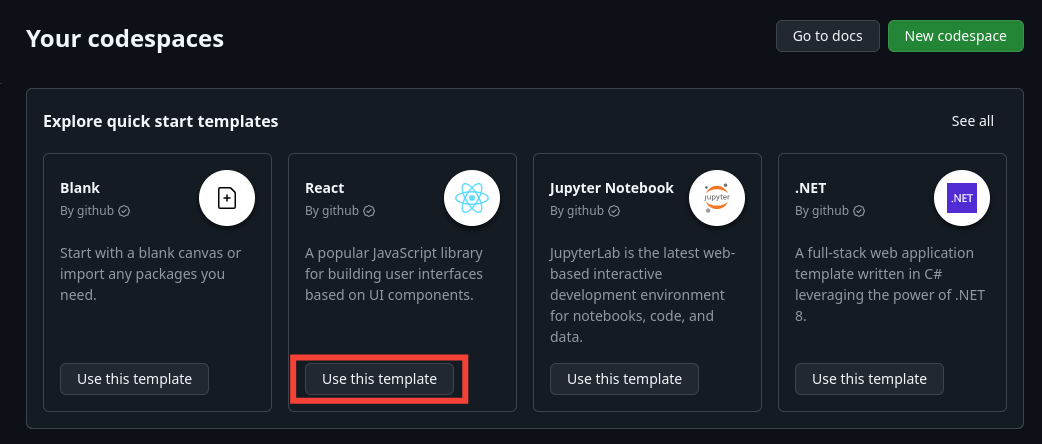
Task: Click the Jupyter logo icon
Action: coord(717,198)
